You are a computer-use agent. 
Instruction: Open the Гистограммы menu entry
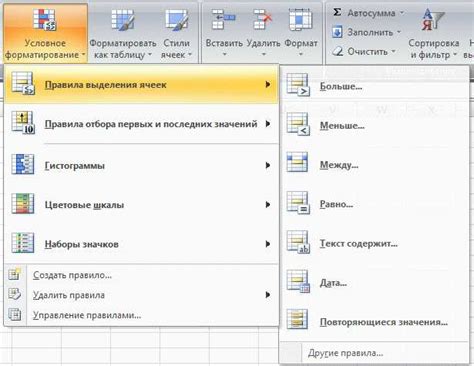tap(141, 165)
